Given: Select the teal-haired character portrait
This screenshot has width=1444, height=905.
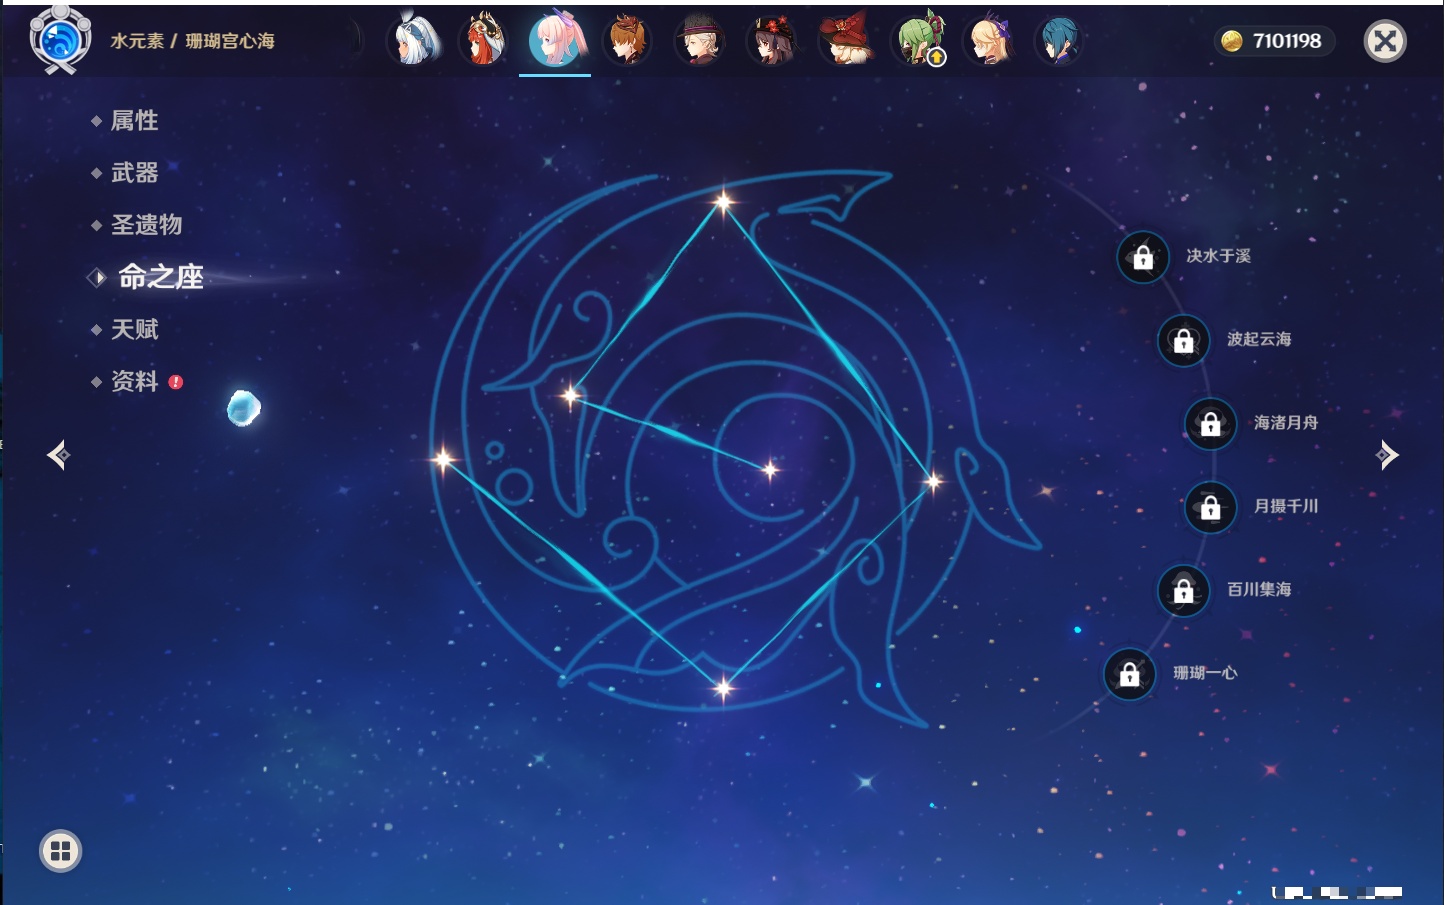Looking at the screenshot, I should [1059, 40].
